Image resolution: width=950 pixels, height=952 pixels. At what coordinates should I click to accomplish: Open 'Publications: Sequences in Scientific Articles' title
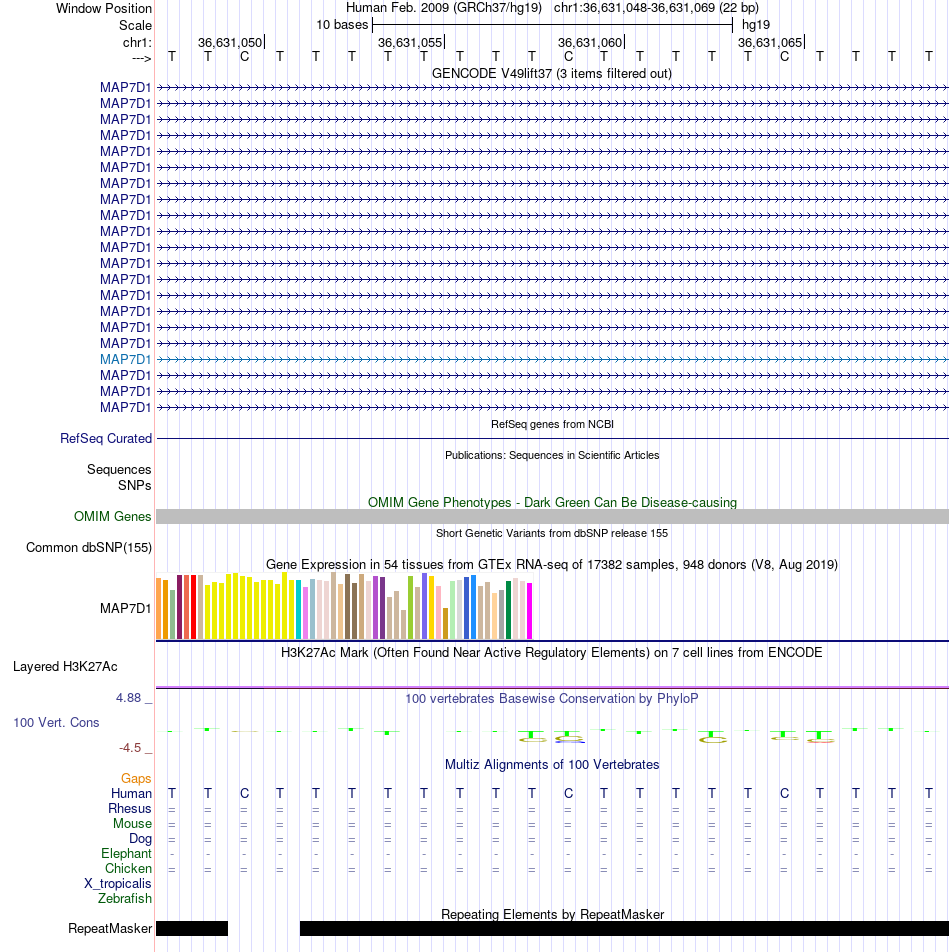[552, 455]
